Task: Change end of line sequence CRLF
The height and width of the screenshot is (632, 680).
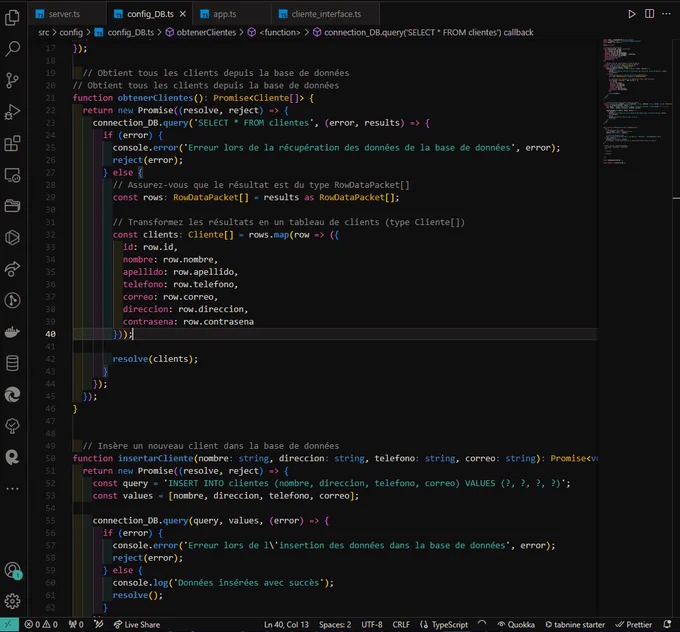Action: click(401, 624)
